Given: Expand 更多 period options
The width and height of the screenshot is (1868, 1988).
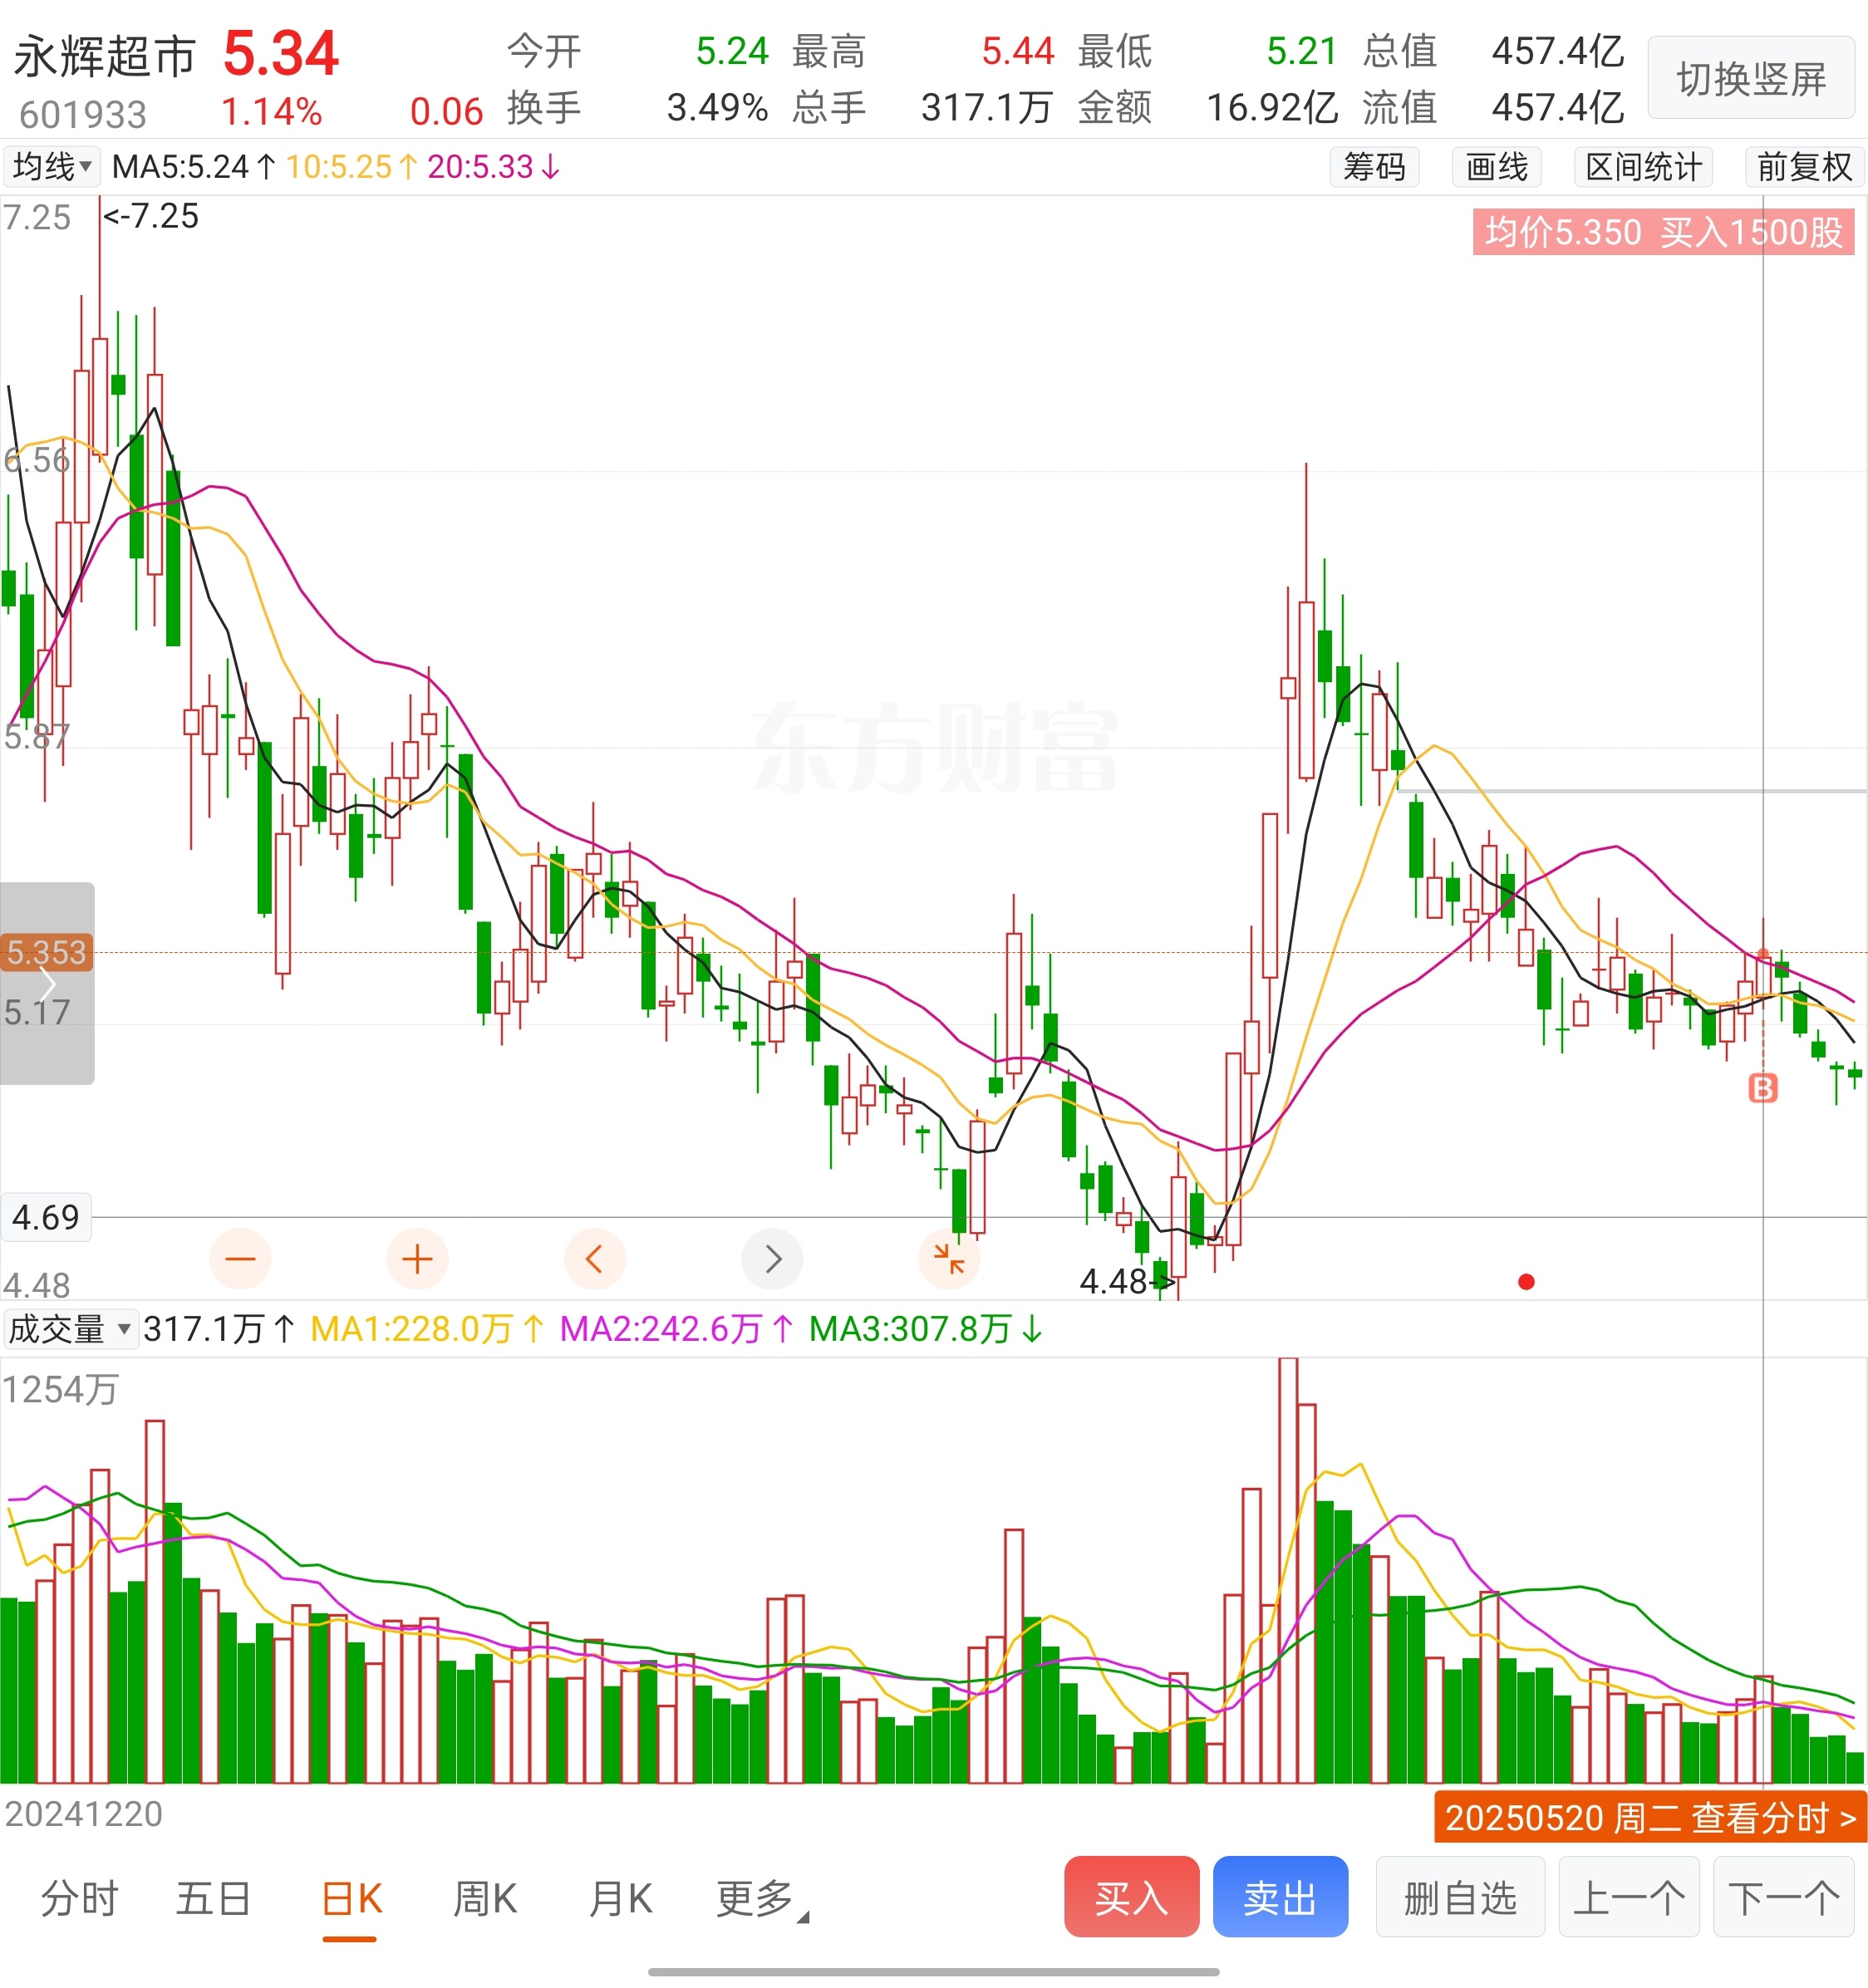Looking at the screenshot, I should 762,1899.
